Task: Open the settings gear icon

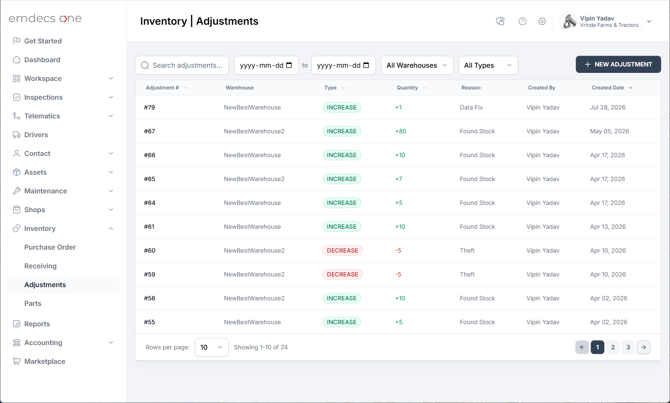Action: click(542, 21)
